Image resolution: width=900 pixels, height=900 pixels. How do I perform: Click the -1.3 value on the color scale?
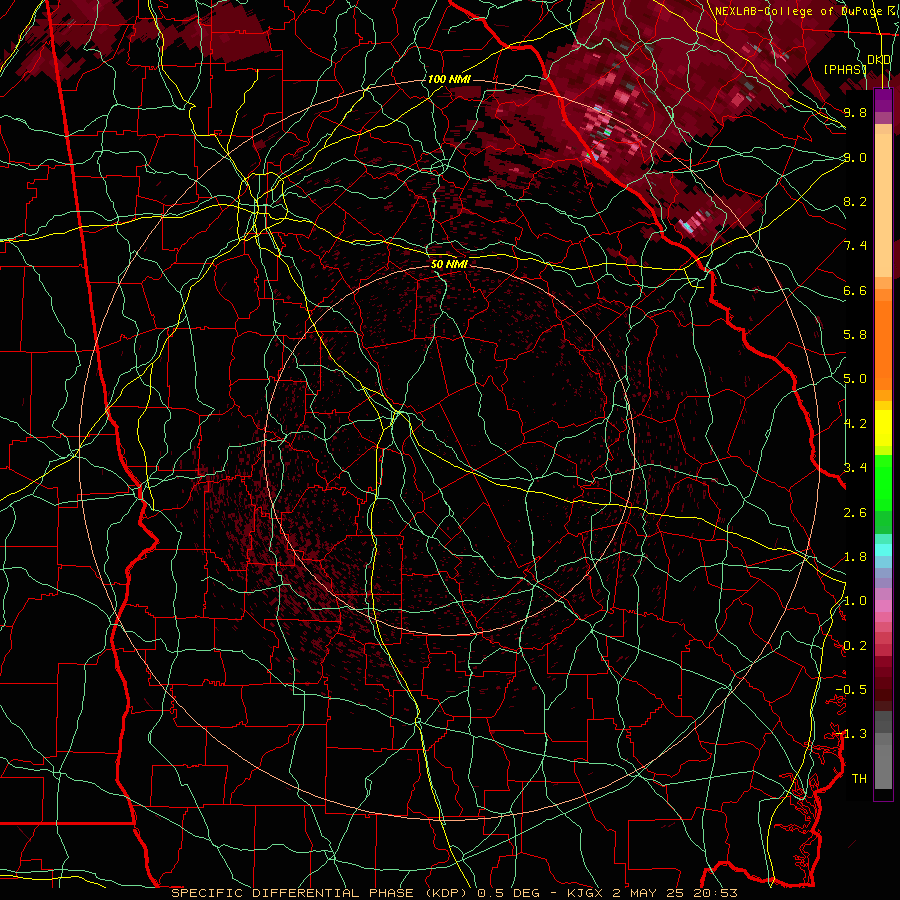(852, 734)
